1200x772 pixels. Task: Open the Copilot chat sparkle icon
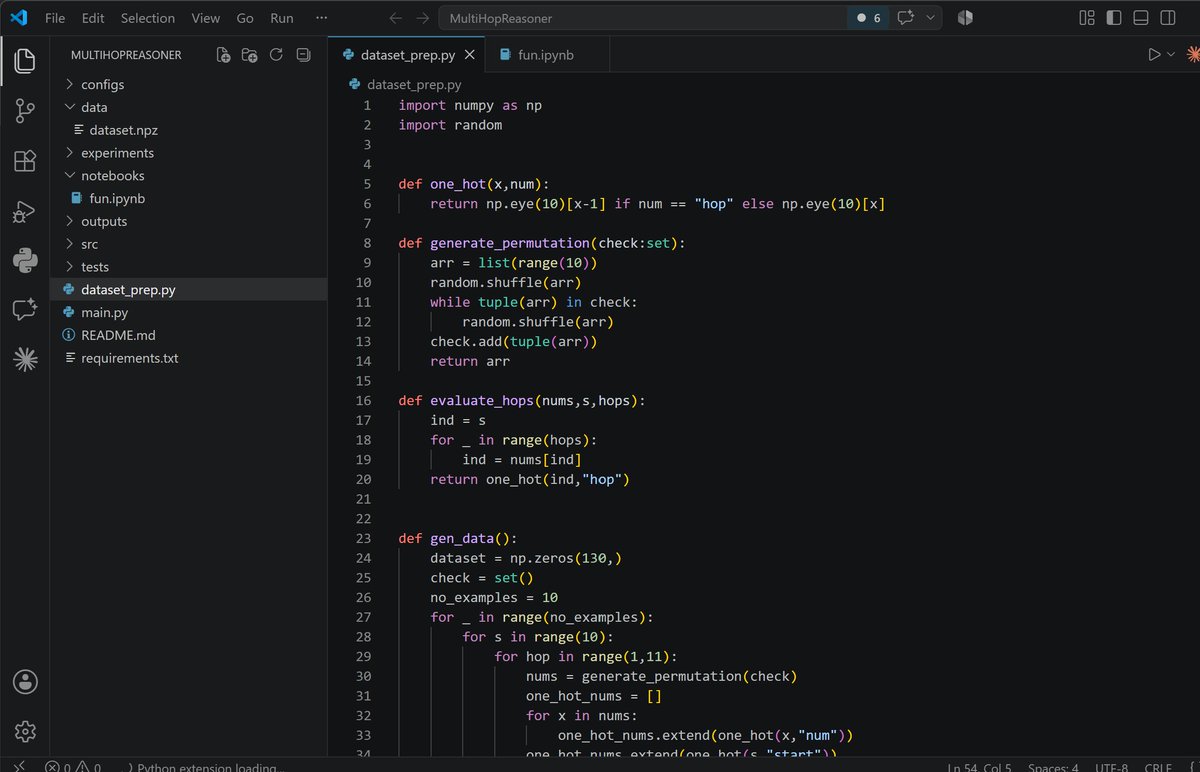coord(907,18)
